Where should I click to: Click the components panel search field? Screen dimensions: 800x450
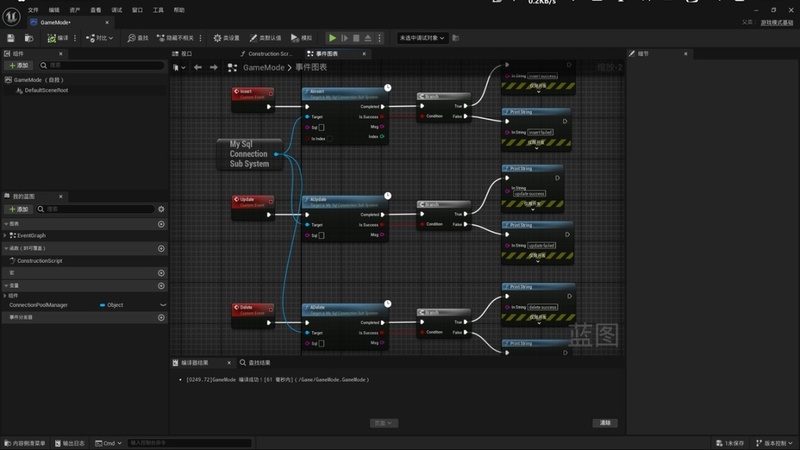point(102,65)
